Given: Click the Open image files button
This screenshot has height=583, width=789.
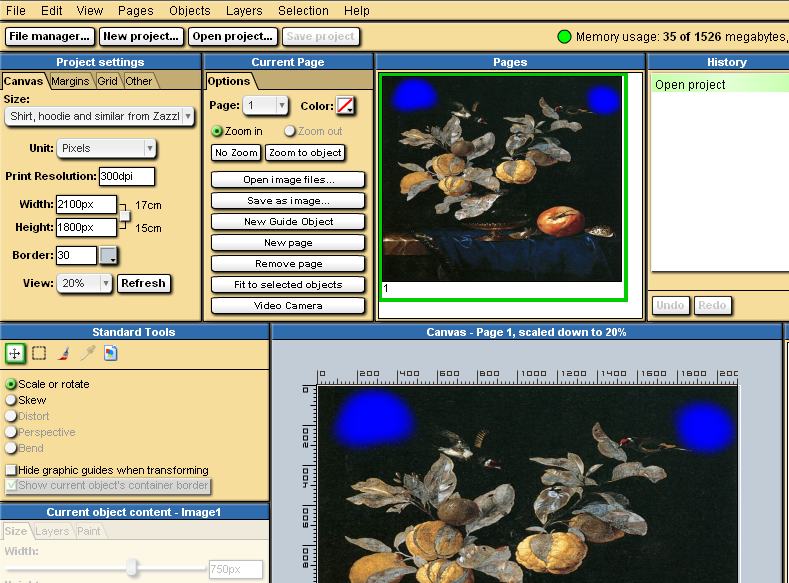Looking at the screenshot, I should (x=288, y=180).
